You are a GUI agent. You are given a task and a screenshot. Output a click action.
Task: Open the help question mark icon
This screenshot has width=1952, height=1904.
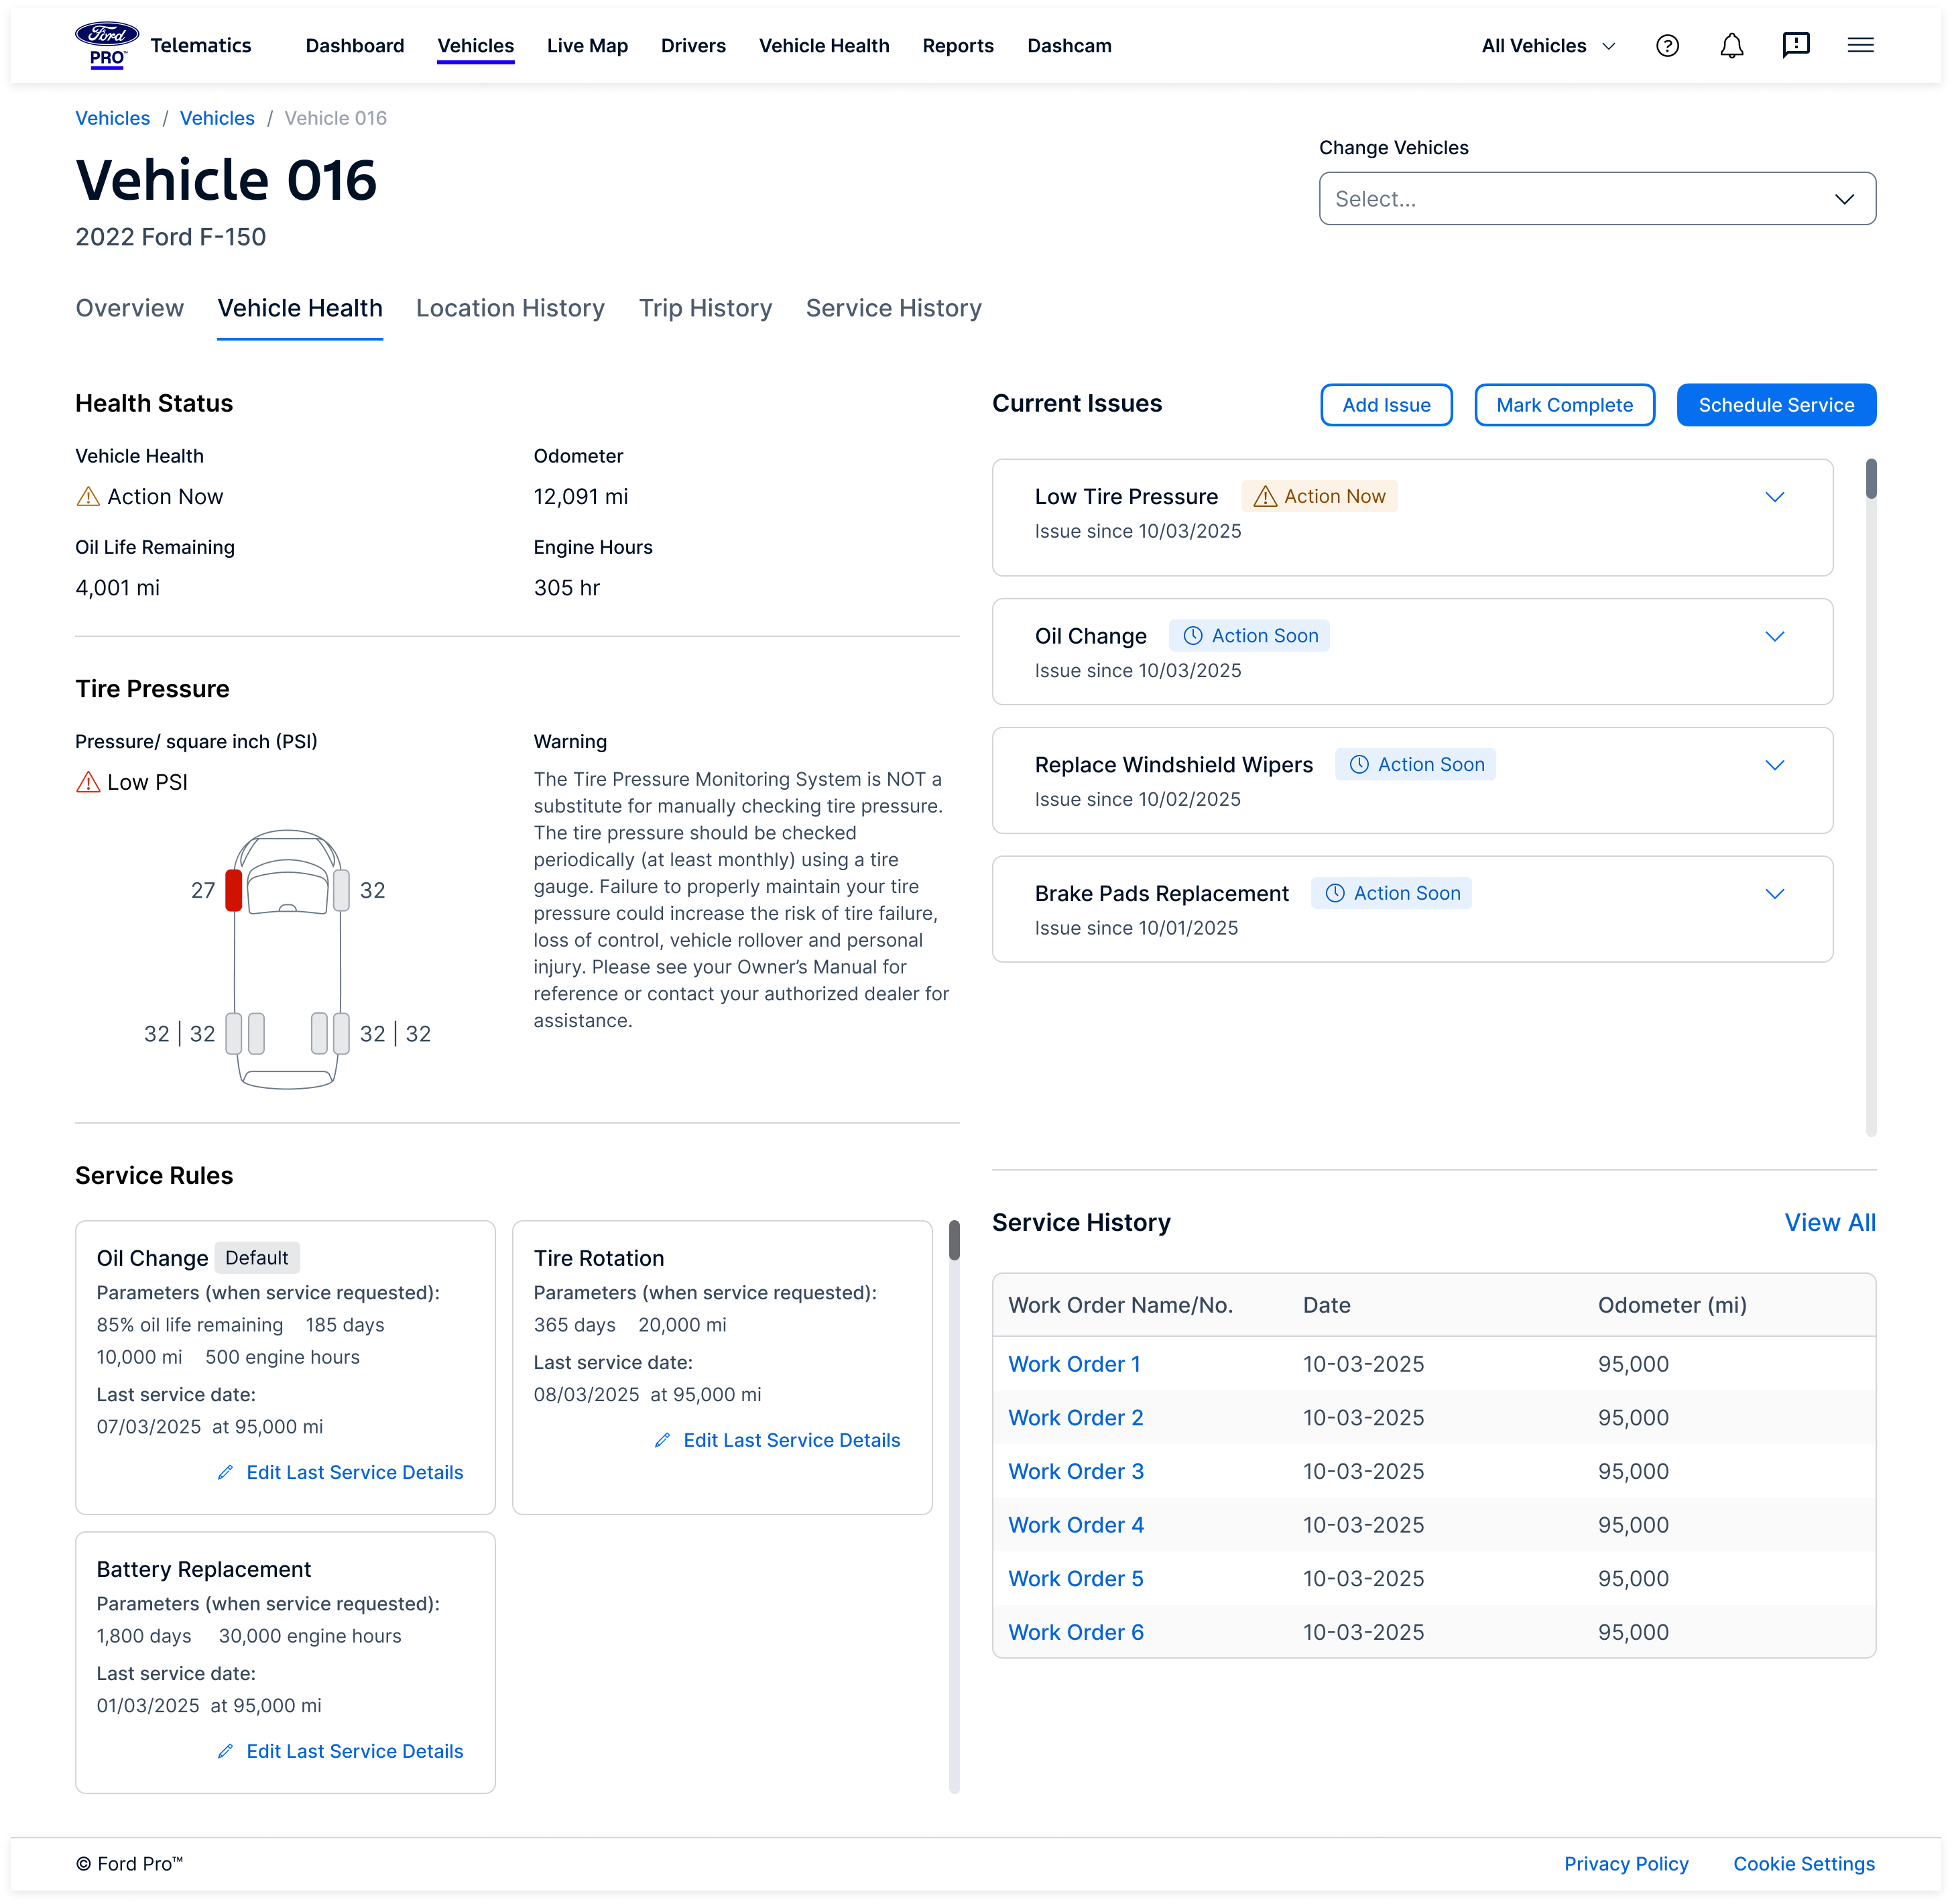[1668, 45]
